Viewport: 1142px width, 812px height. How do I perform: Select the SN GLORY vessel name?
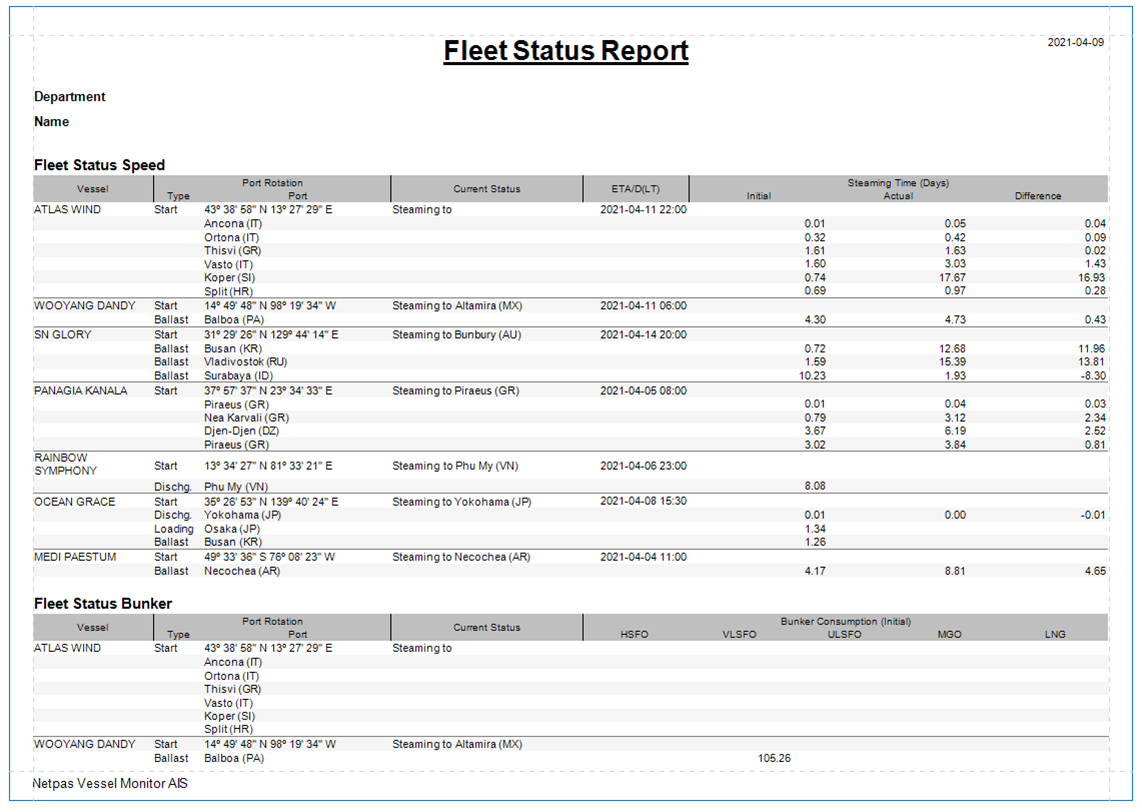(x=63, y=335)
